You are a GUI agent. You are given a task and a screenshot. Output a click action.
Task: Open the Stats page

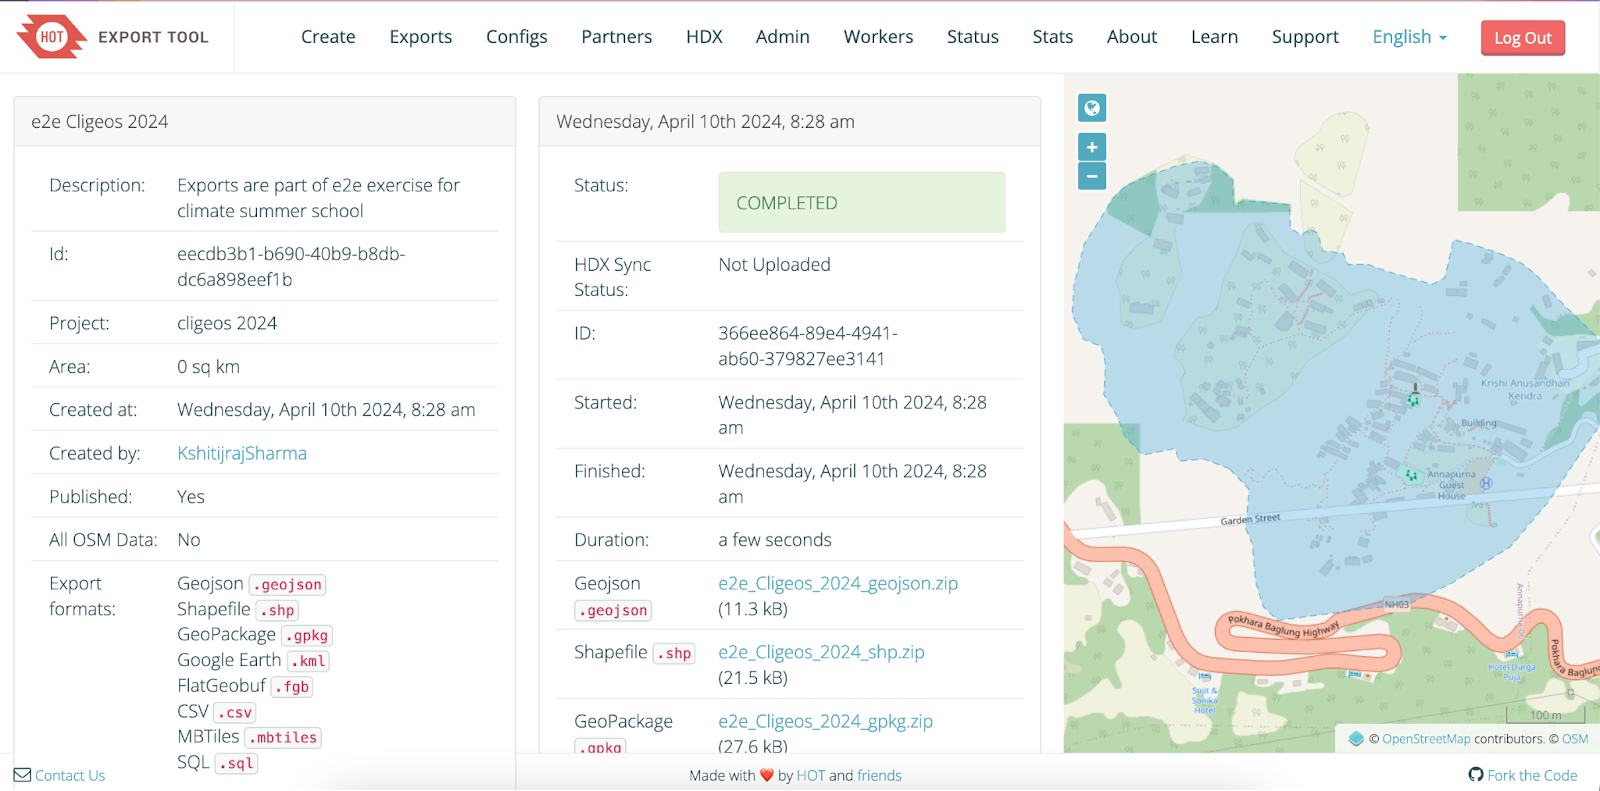click(1053, 37)
